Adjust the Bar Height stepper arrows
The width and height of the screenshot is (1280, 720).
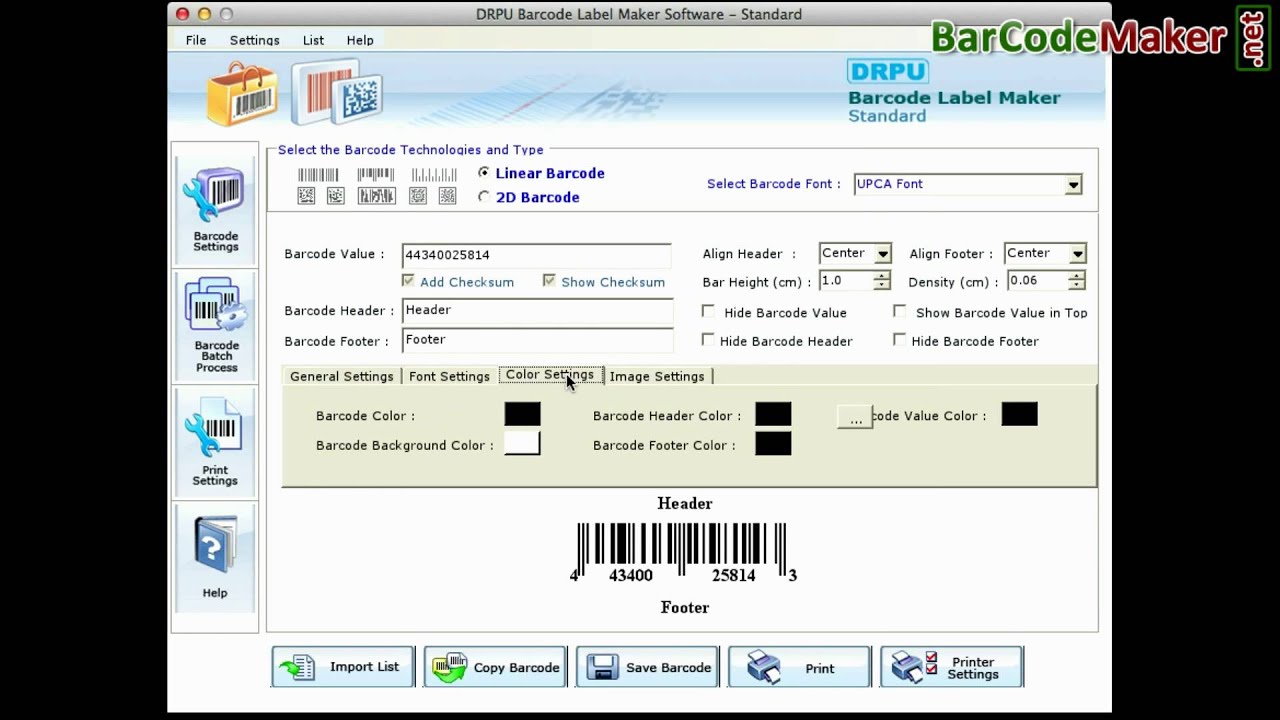coord(881,281)
